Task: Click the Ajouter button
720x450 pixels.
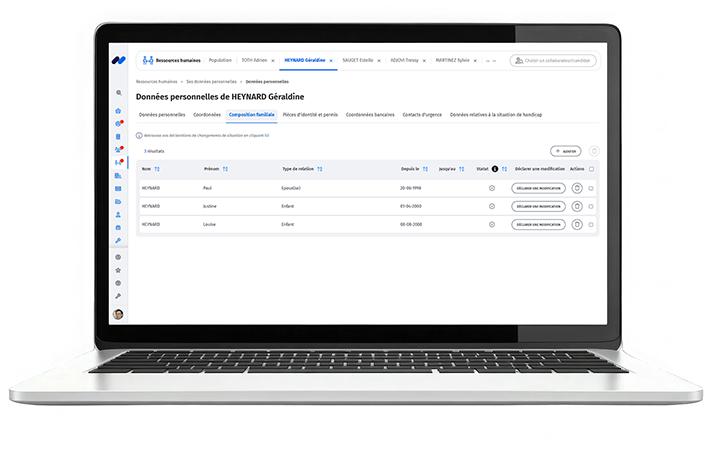Action: pos(566,151)
